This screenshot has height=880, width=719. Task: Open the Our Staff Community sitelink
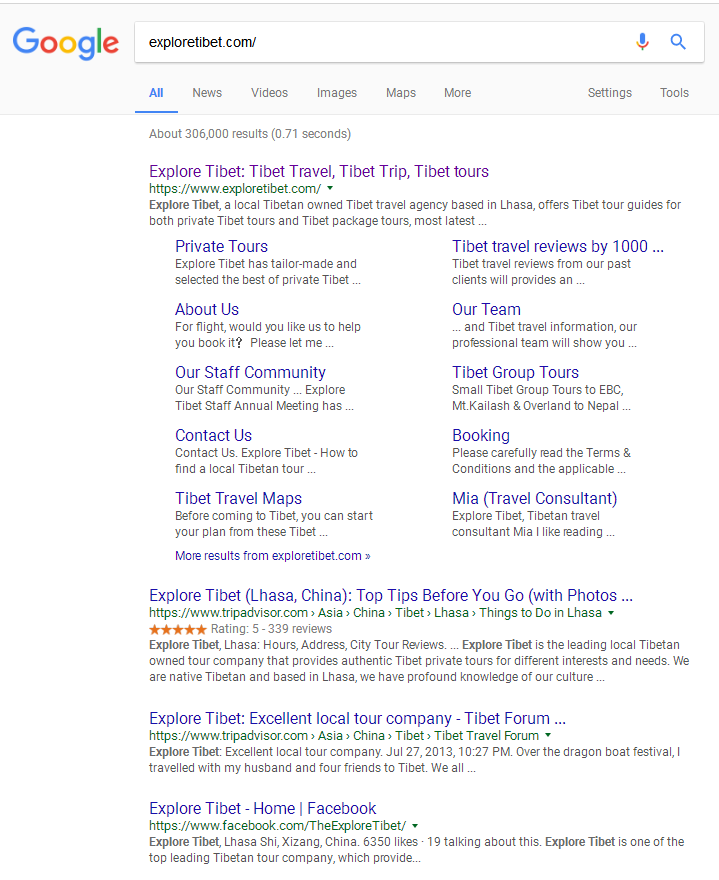250,372
